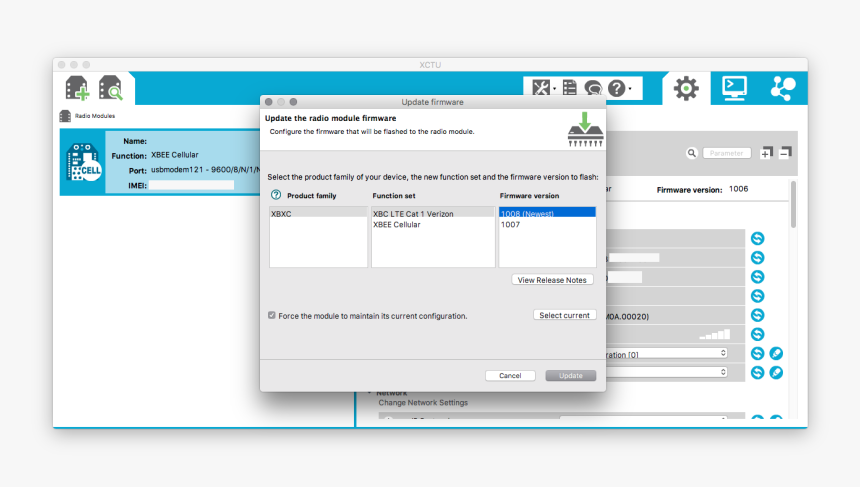Viewport: 860px width, 487px height.
Task: Click the Add radio module icon
Action: 77,88
